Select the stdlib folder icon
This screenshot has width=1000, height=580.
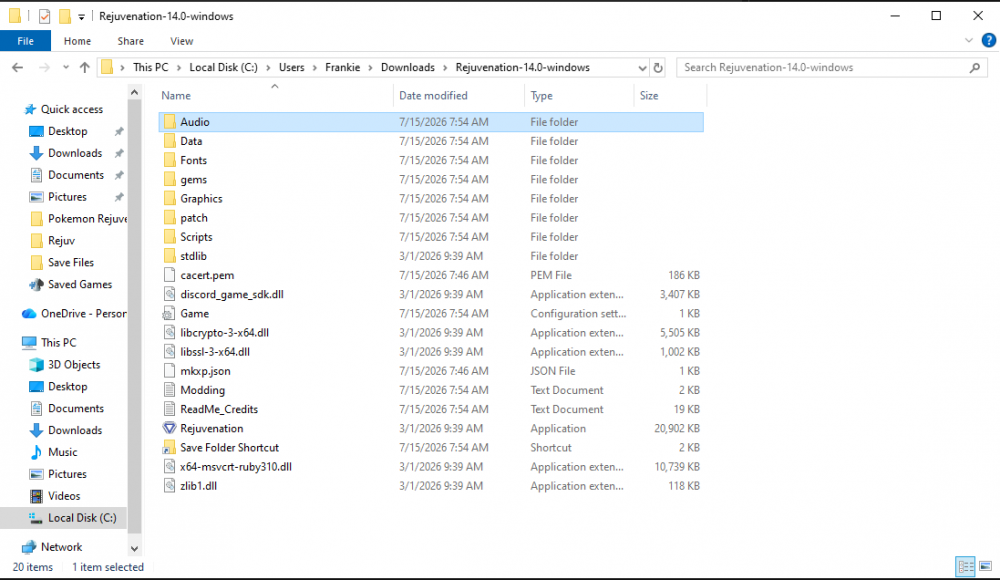pyautogui.click(x=169, y=256)
